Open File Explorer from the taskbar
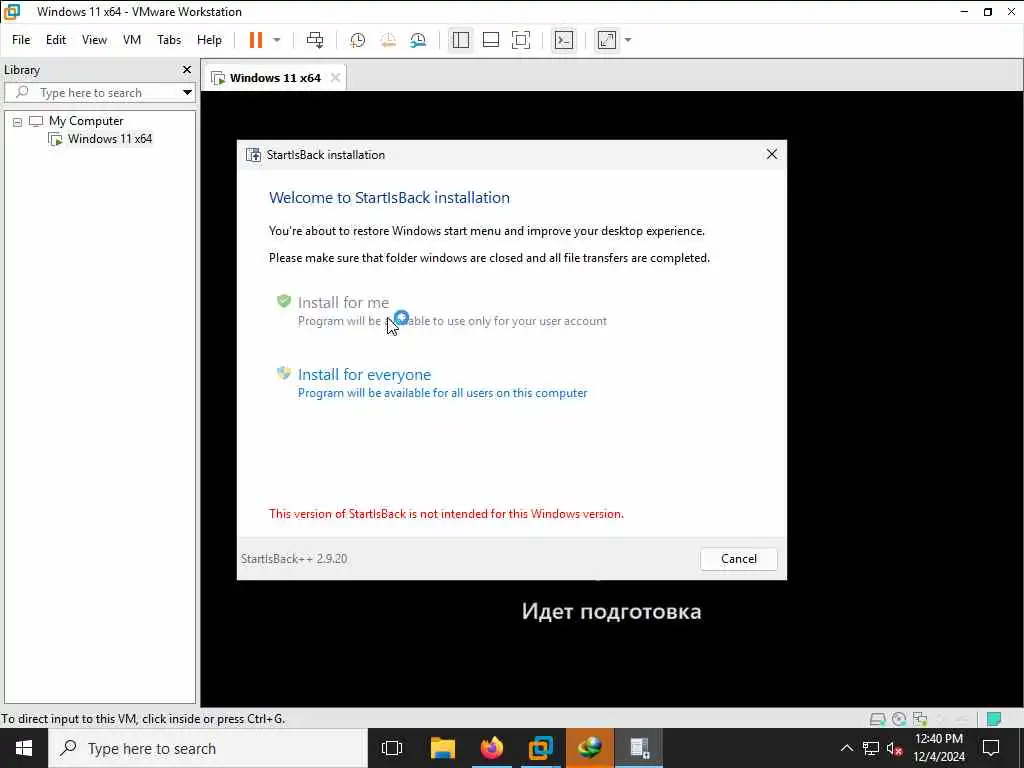 (442, 748)
